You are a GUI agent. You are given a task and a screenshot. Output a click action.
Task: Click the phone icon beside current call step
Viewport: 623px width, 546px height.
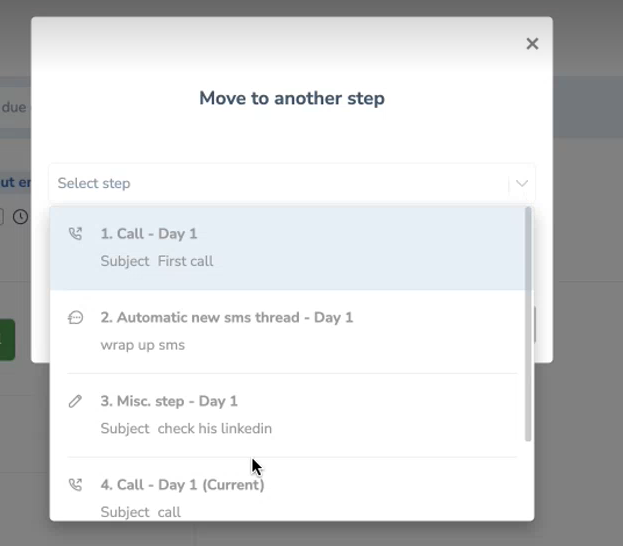point(75,485)
